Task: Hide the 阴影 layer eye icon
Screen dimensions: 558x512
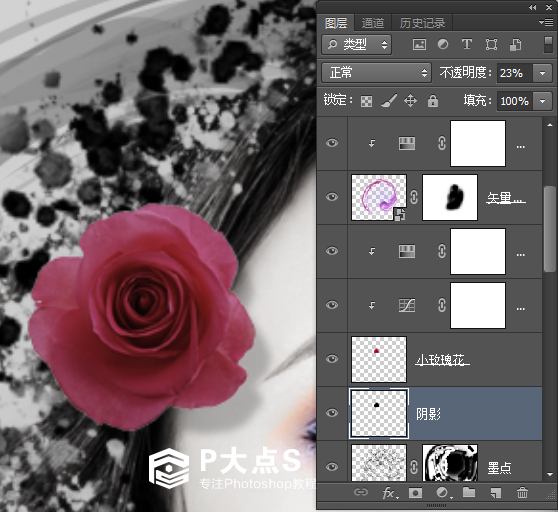Action: coord(332,413)
